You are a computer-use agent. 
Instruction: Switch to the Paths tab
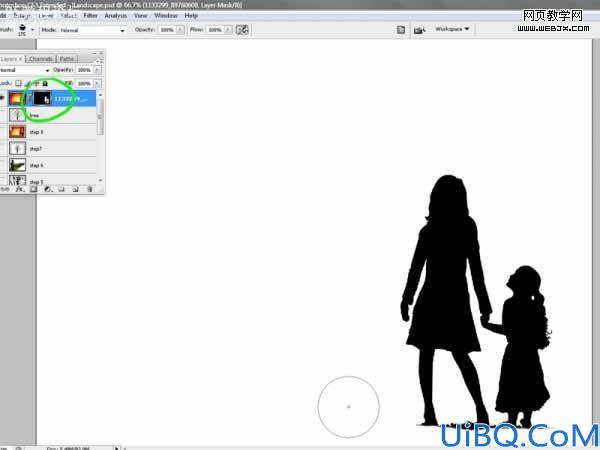tap(67, 59)
